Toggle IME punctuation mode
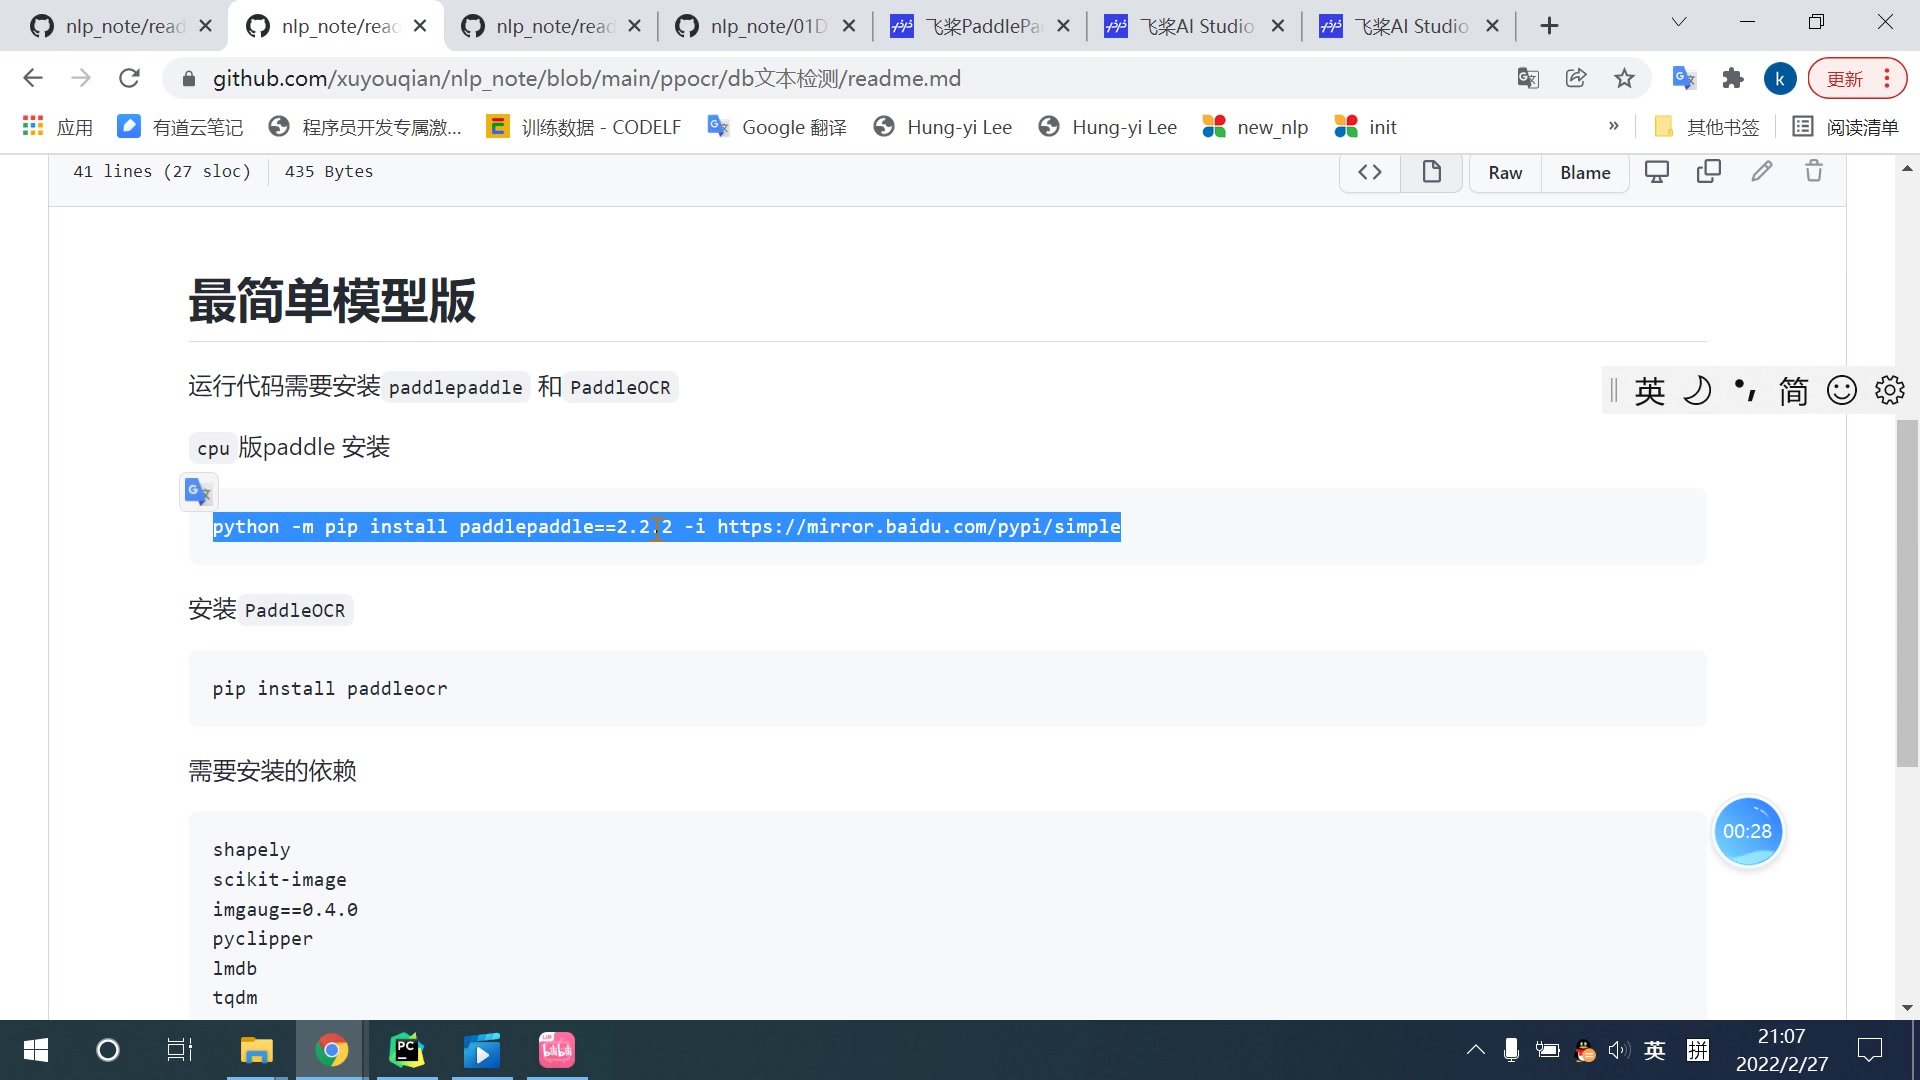Screen dimensions: 1920x1080 1745,390
